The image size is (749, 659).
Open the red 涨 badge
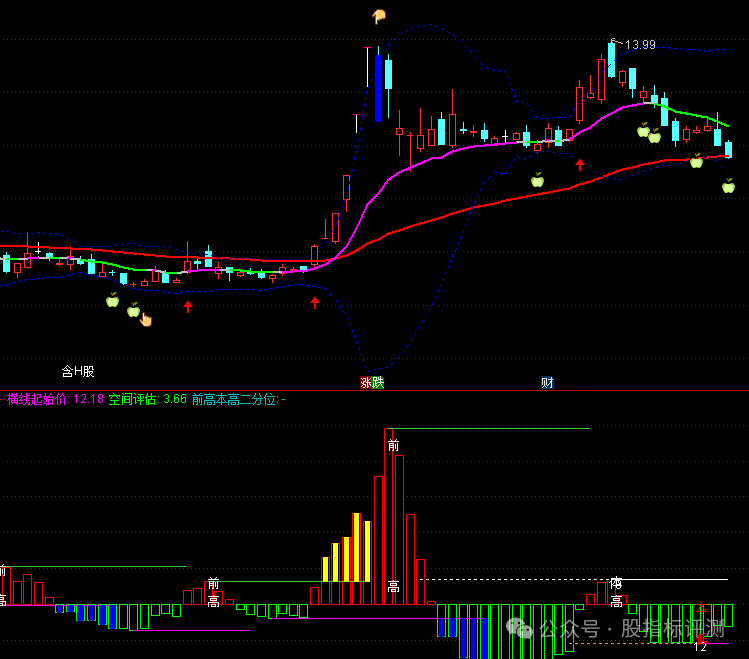click(x=366, y=383)
